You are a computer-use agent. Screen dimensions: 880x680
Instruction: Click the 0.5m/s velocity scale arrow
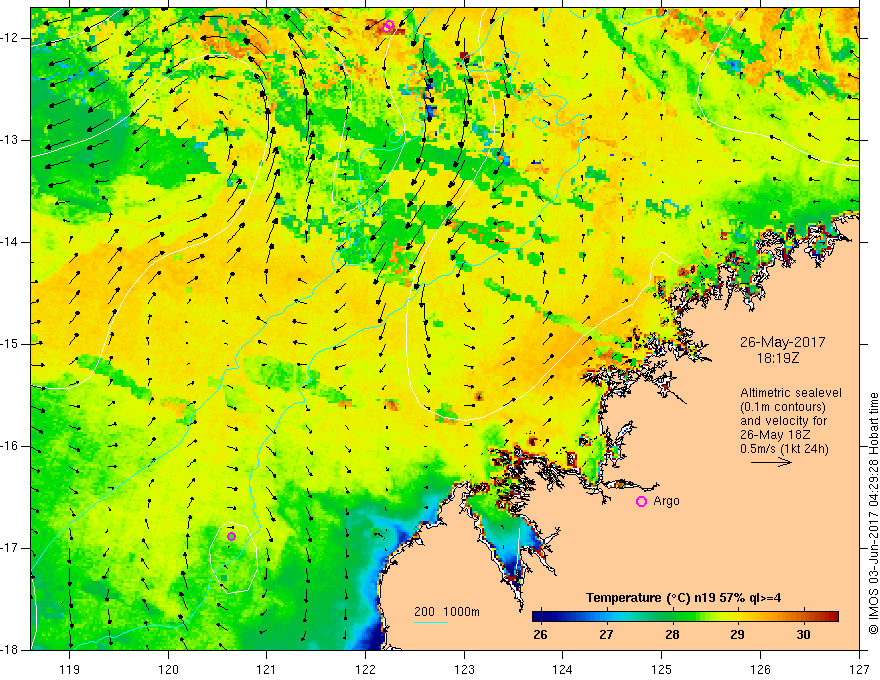(771, 462)
